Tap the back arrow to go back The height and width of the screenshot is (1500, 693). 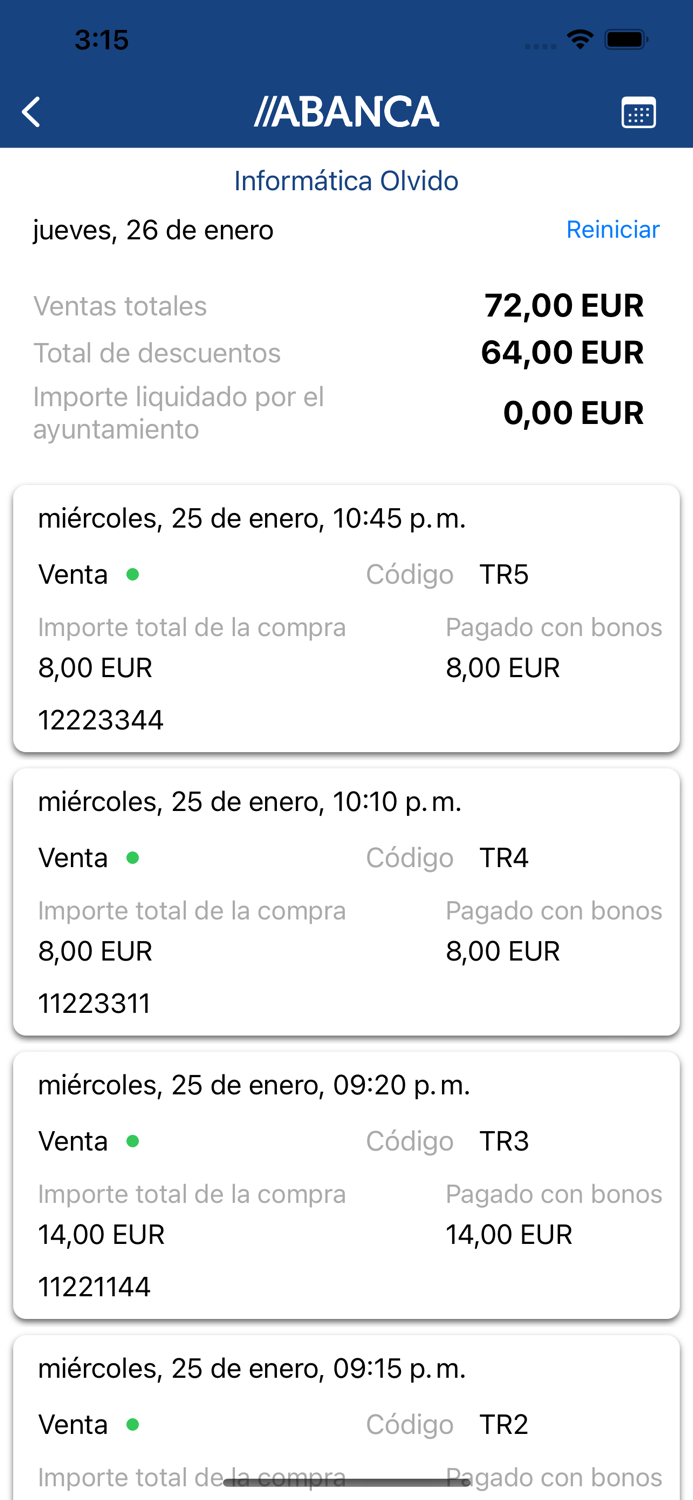coord(30,111)
